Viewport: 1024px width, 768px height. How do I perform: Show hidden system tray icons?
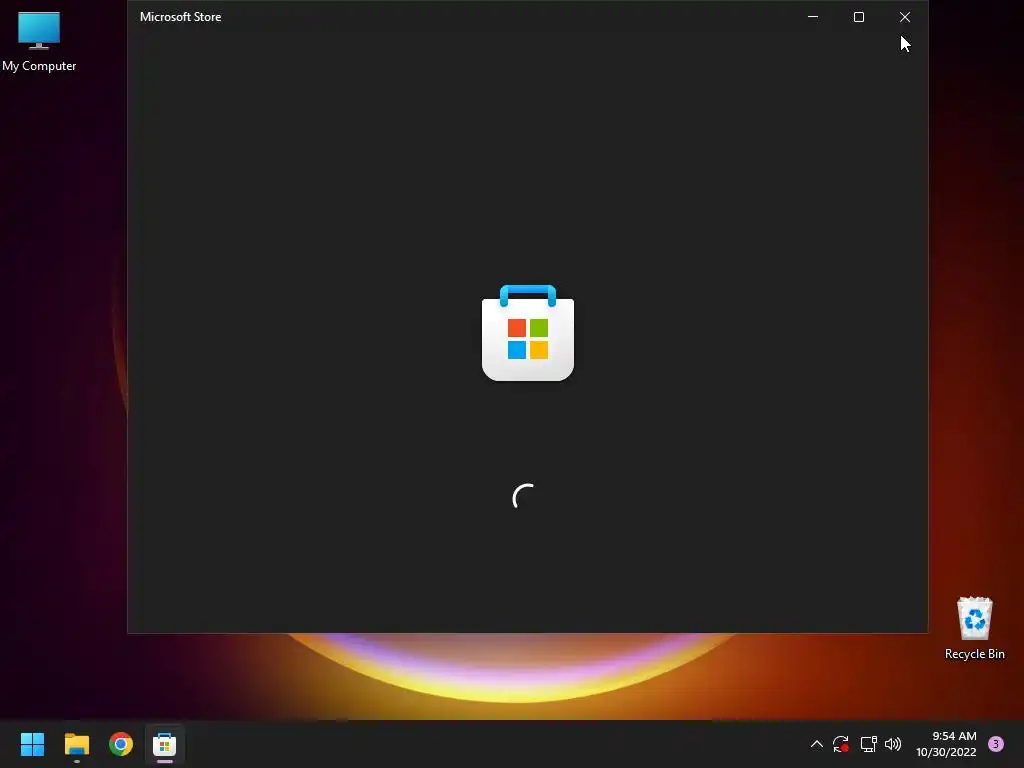tap(816, 744)
